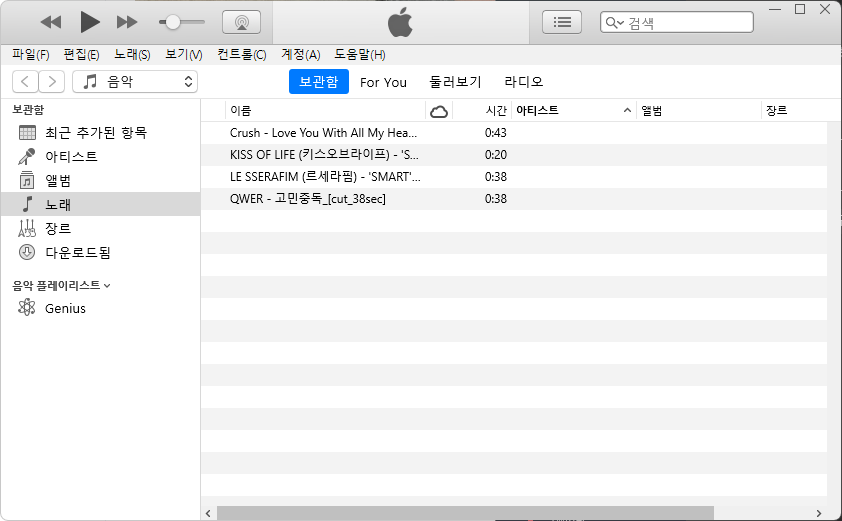The image size is (842, 521).
Task: Select the 보관함 tab
Action: 318,82
